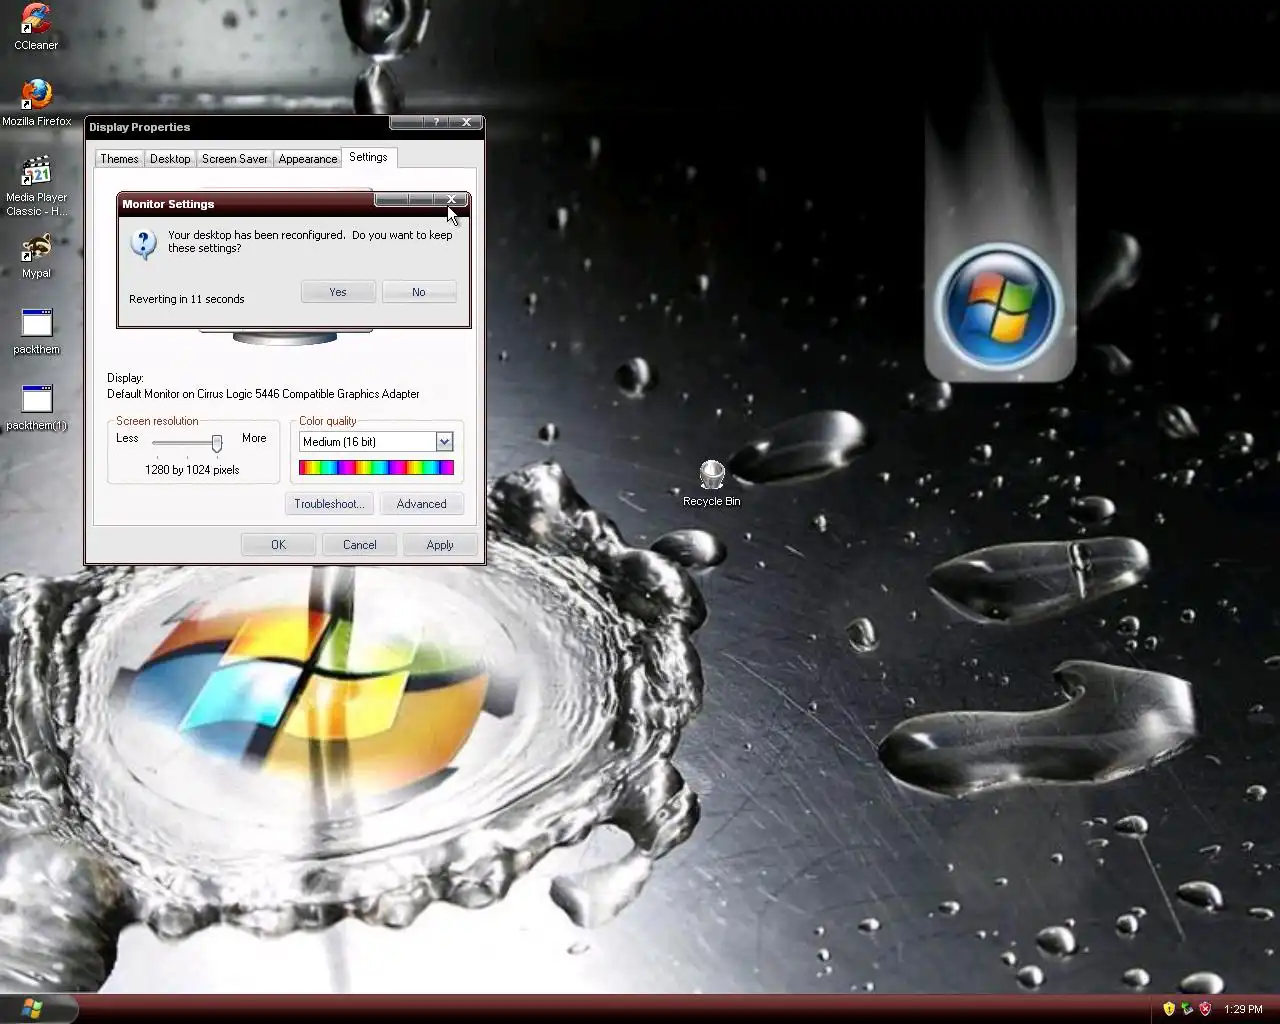Click the yellow security shield tray icon
Image resolution: width=1280 pixels, height=1024 pixels.
click(x=1168, y=1009)
